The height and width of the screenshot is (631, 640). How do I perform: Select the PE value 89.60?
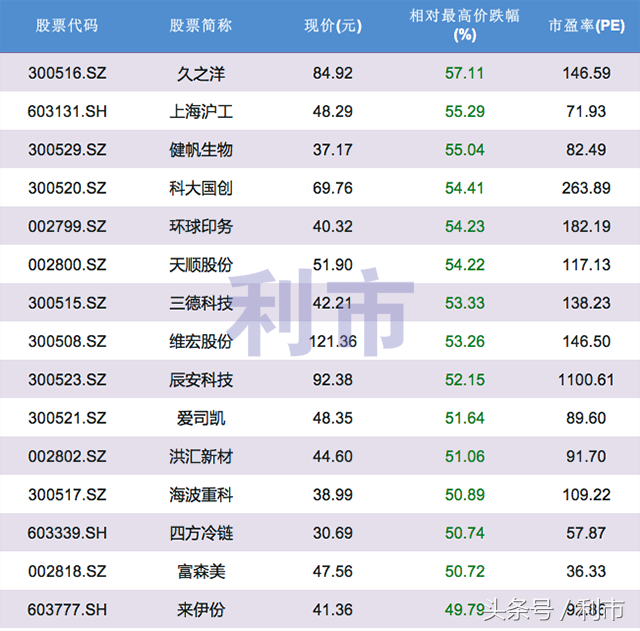[586, 418]
